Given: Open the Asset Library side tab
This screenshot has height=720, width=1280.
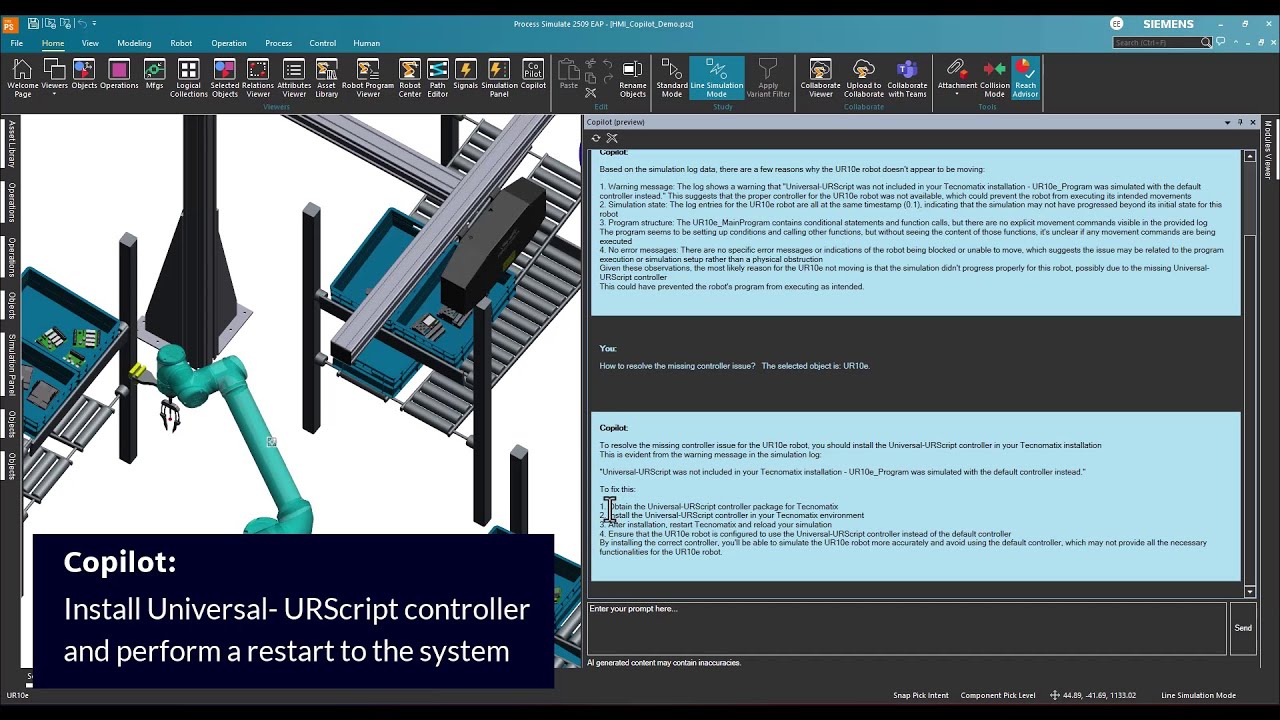Looking at the screenshot, I should [11, 143].
